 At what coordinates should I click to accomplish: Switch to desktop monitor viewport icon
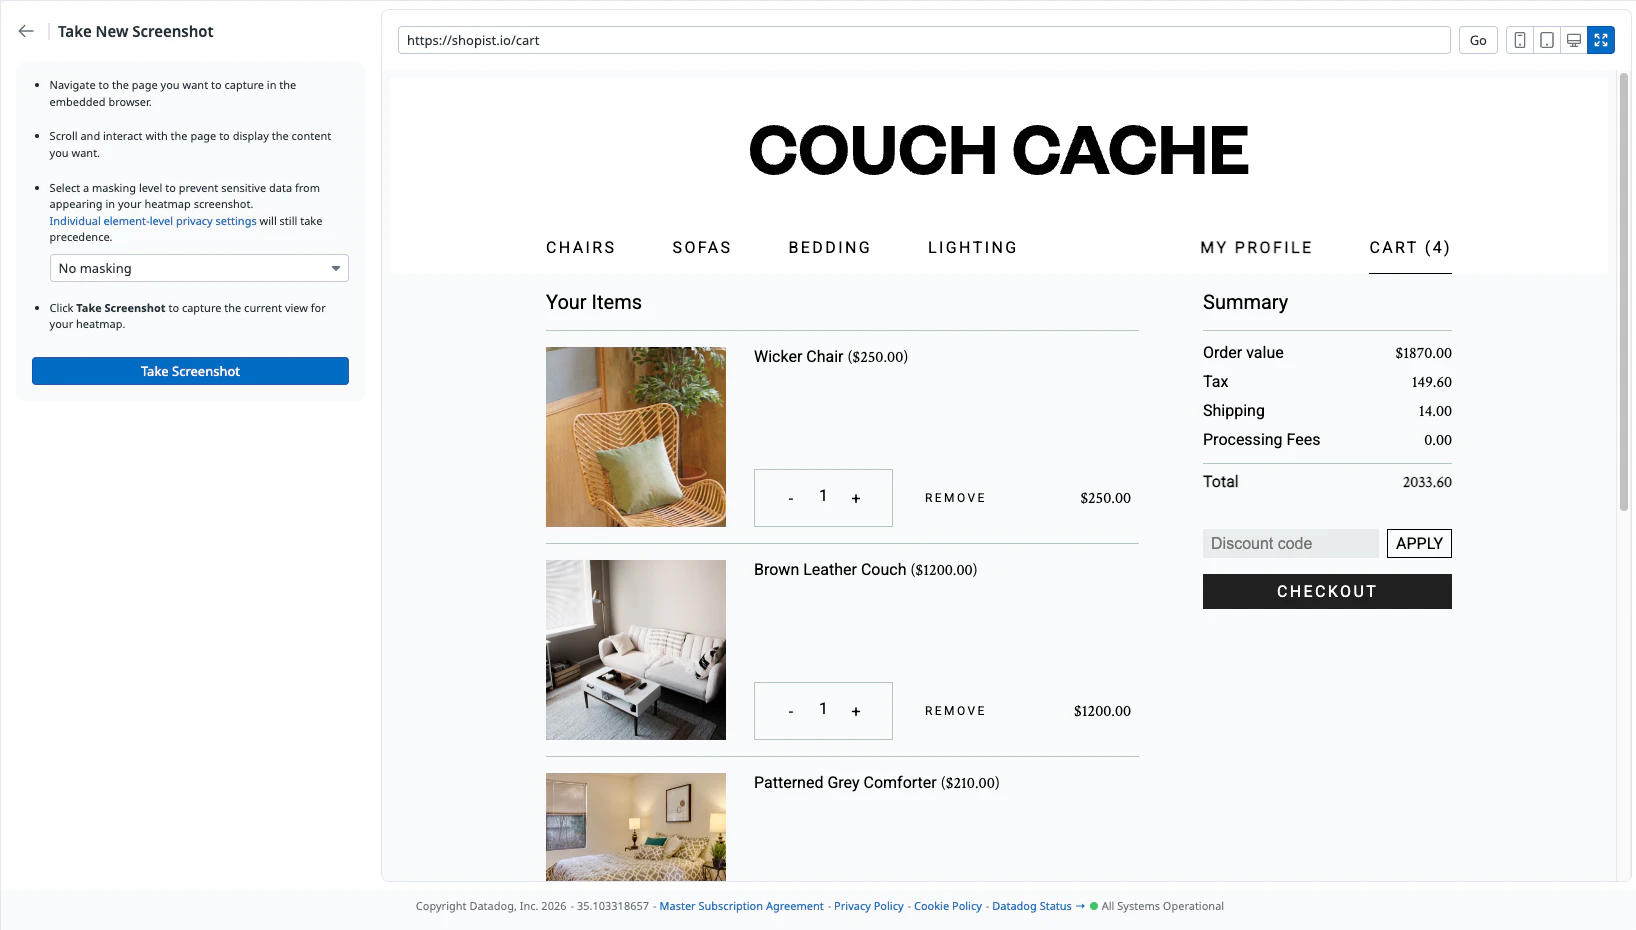click(1573, 40)
